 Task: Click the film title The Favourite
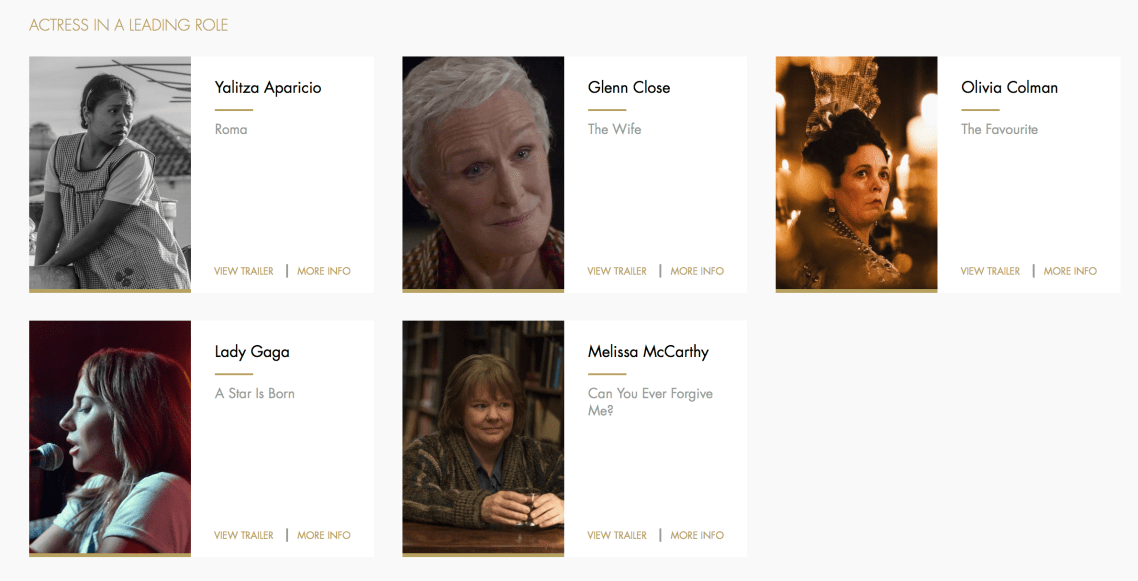(999, 129)
